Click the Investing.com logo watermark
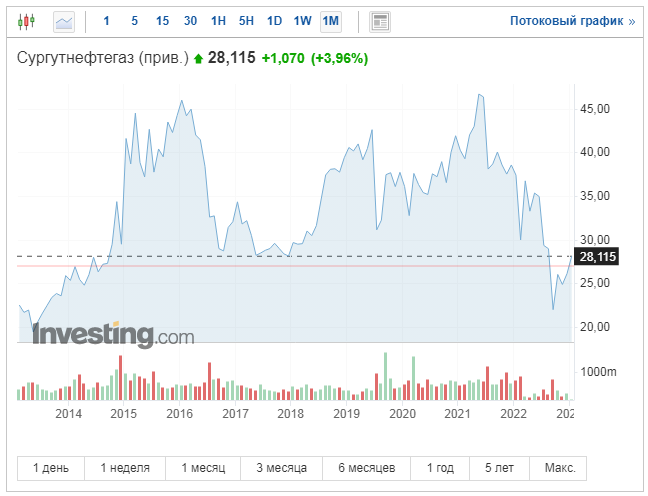This screenshot has height=496, width=648. pyautogui.click(x=113, y=334)
